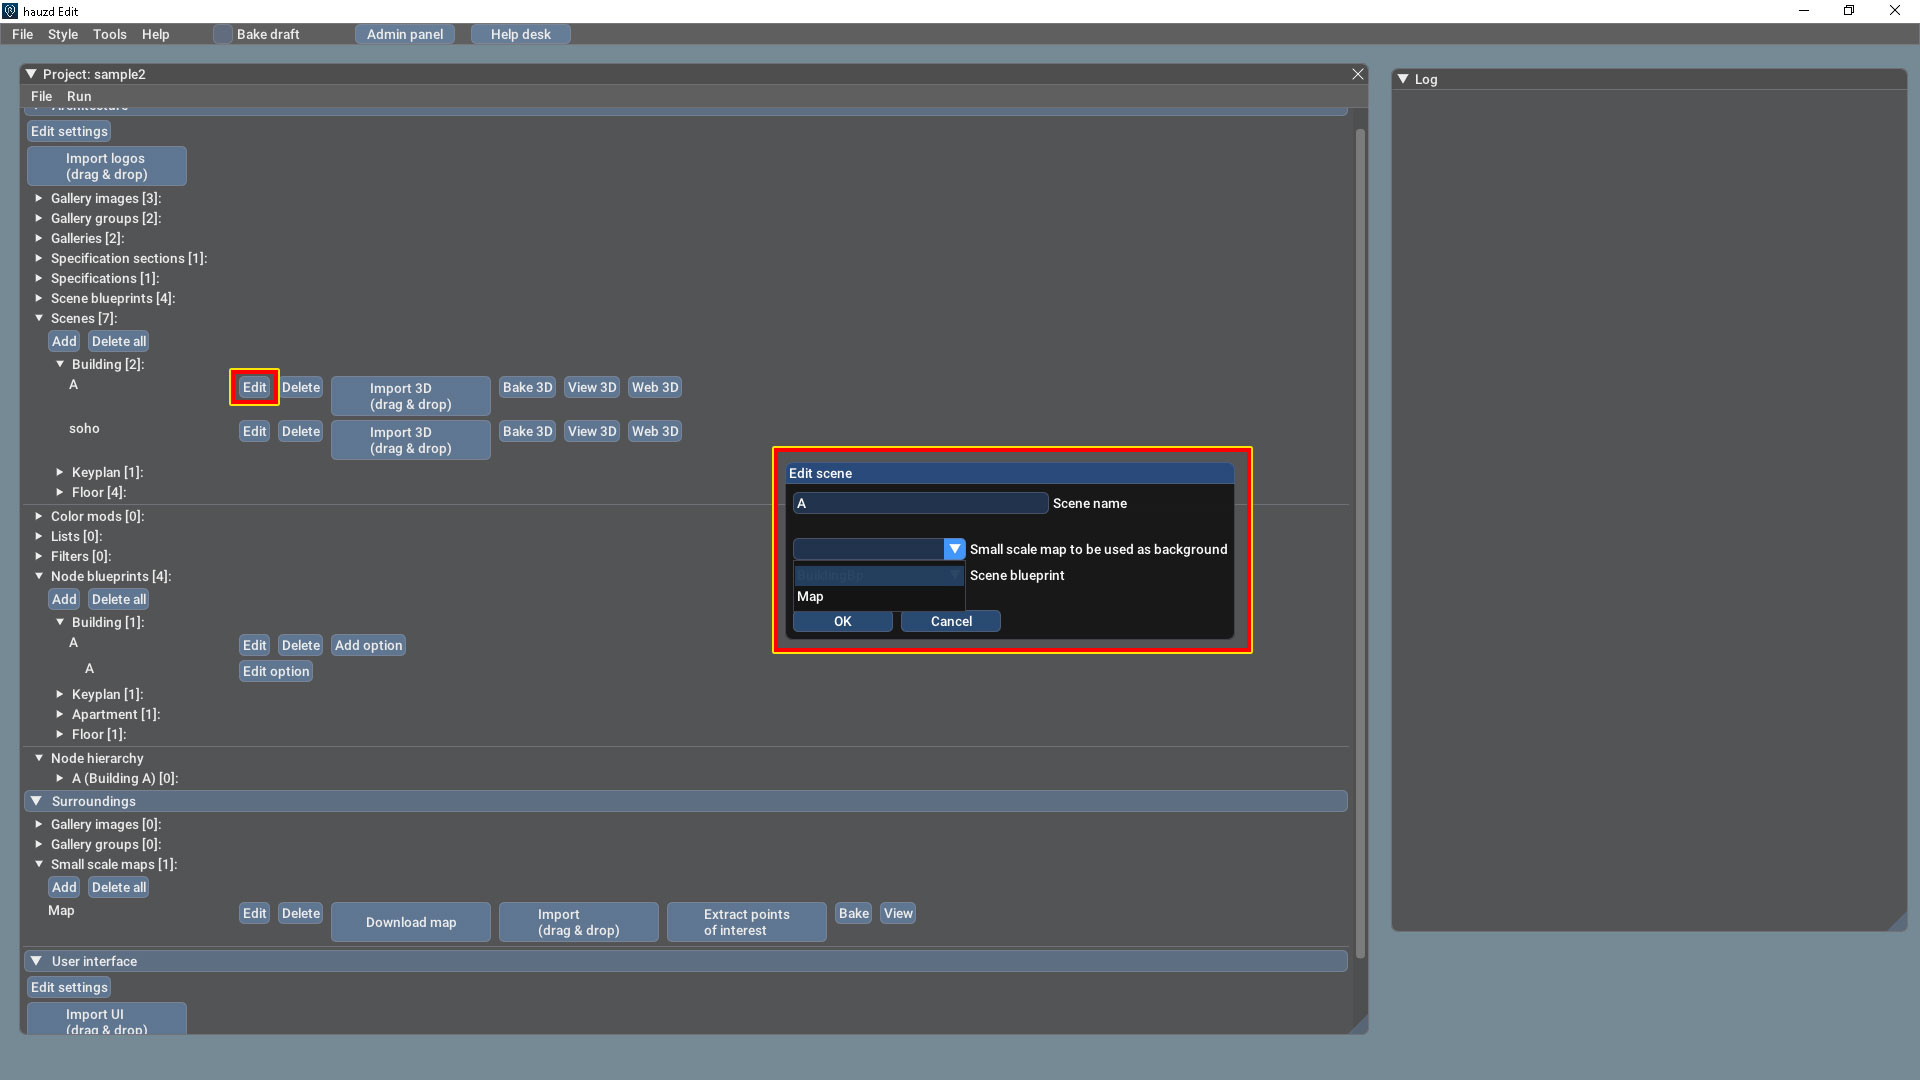Open the Run menu in project panel
Screen dimensions: 1920x1080
(x=79, y=96)
